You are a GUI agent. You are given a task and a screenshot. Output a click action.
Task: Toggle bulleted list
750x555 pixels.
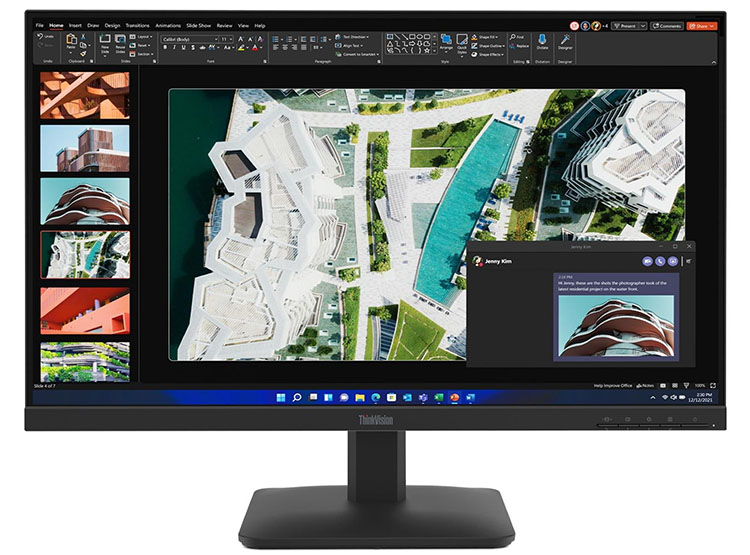(x=277, y=39)
